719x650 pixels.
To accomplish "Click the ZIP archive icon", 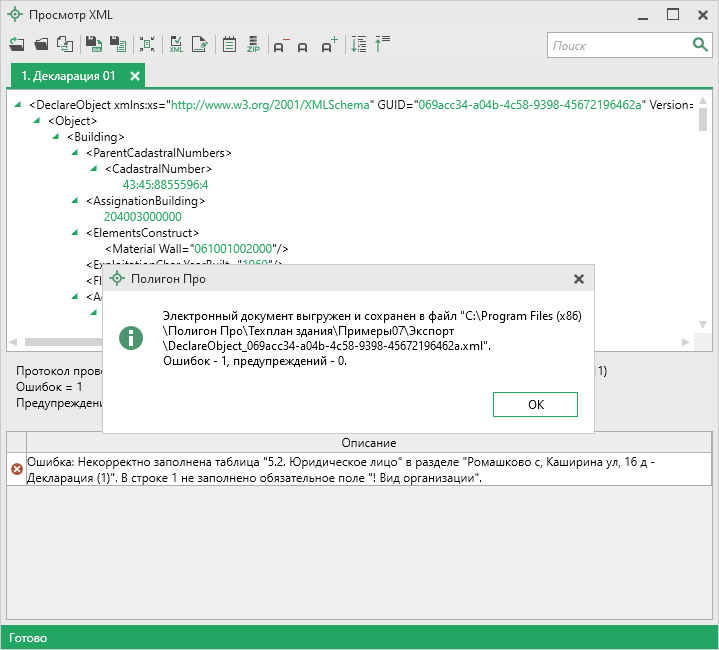I will (253, 45).
